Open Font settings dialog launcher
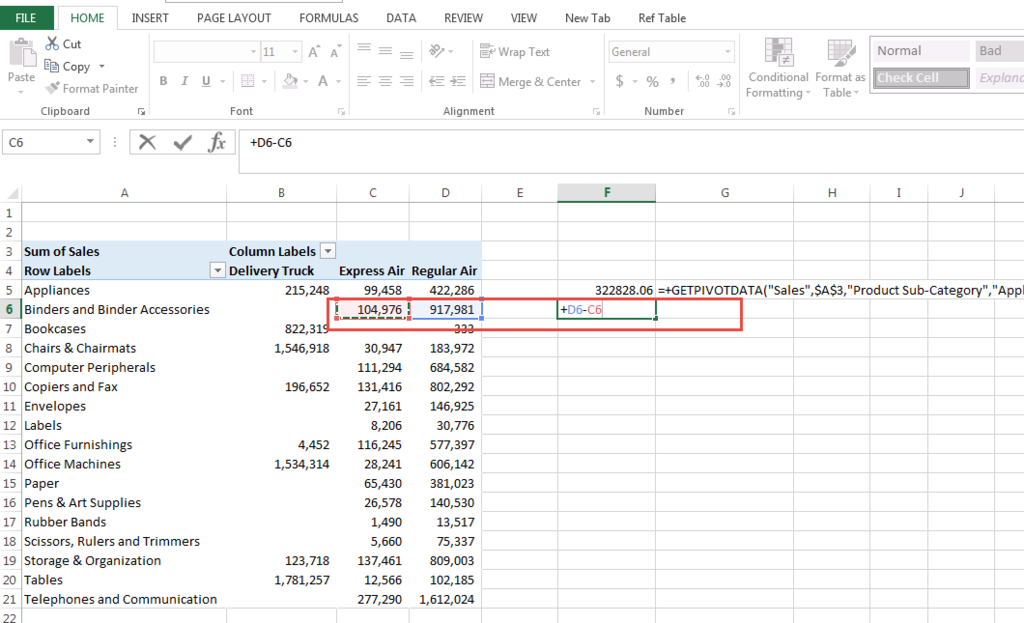Viewport: 1024px width, 623px height. (x=341, y=112)
